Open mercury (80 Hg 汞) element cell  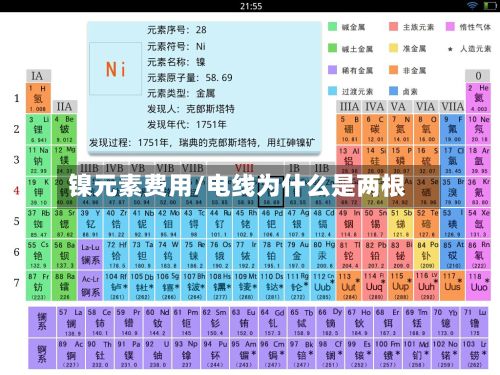pyautogui.click(x=323, y=255)
